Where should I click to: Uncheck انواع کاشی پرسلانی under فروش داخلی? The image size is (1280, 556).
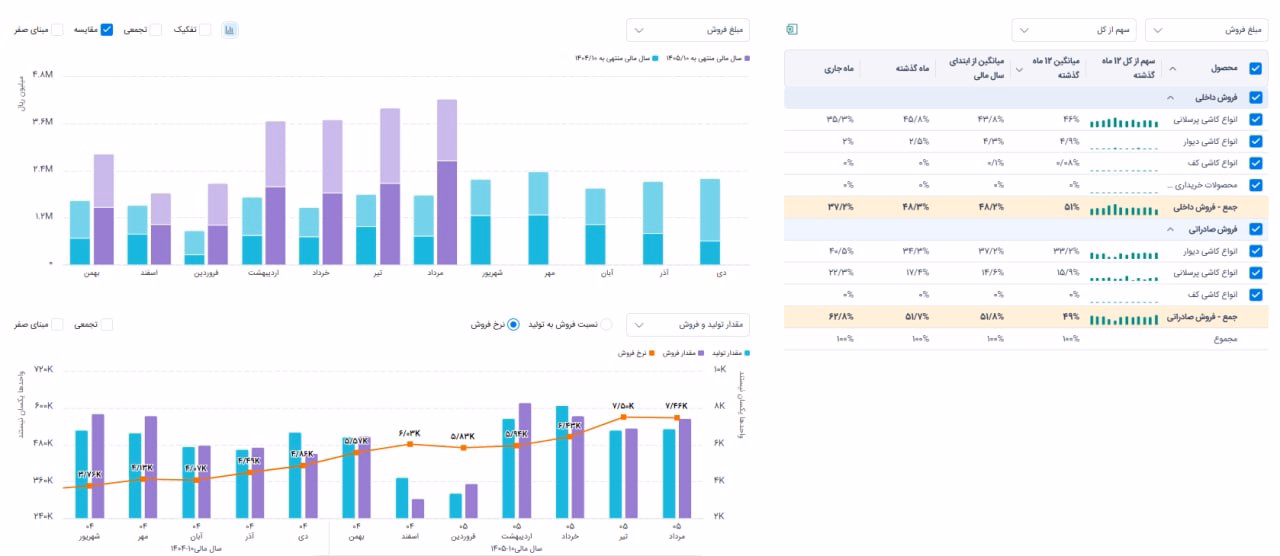[1256, 120]
